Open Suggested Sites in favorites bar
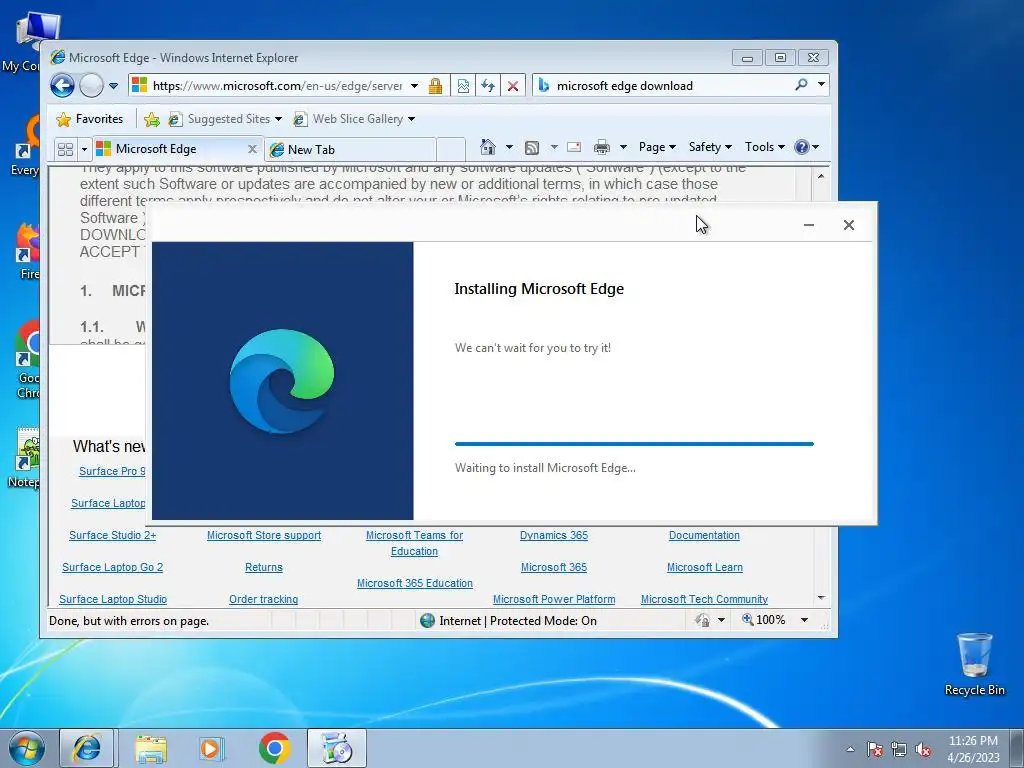Screen dimensions: 1024x768 point(225,119)
